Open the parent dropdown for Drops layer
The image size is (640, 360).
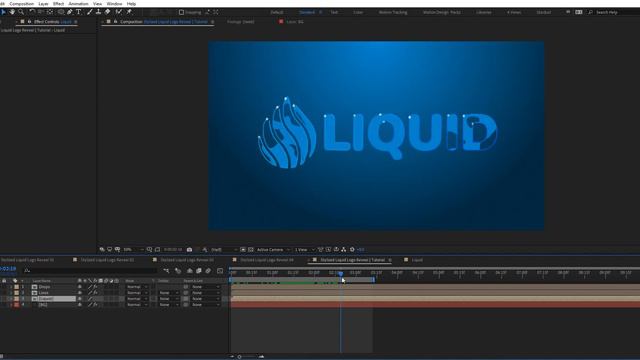205,287
